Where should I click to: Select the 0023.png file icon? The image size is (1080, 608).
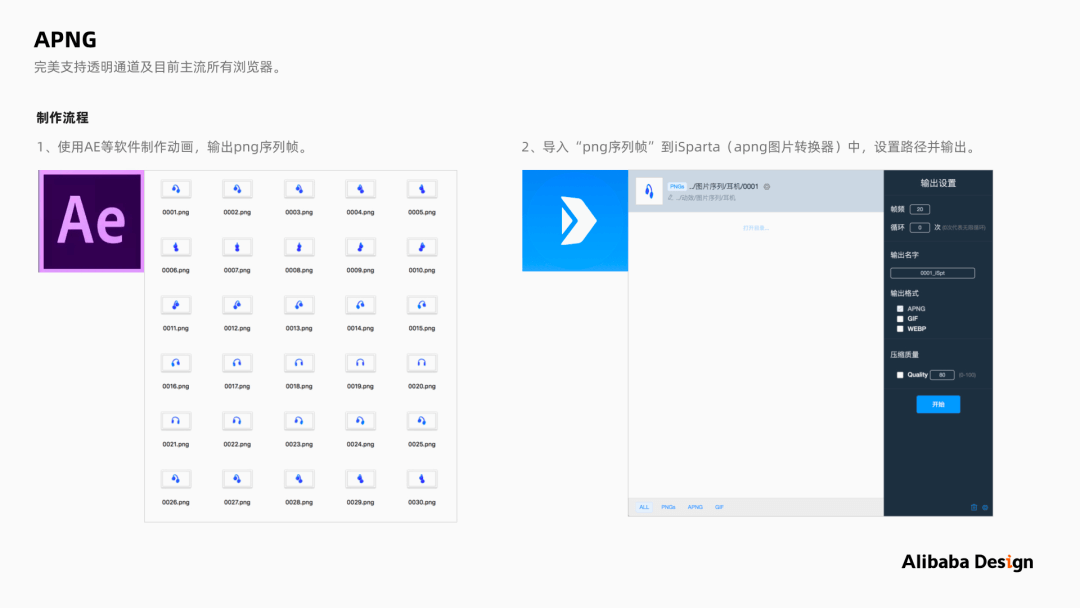pos(299,421)
